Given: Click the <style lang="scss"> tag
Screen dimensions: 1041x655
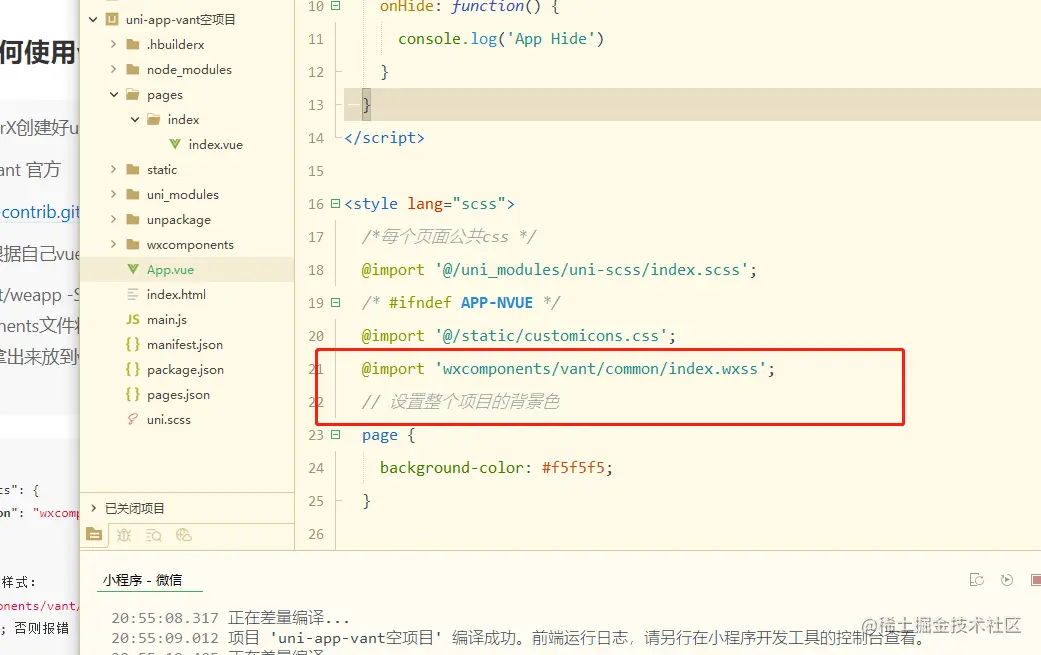Looking at the screenshot, I should [x=429, y=204].
